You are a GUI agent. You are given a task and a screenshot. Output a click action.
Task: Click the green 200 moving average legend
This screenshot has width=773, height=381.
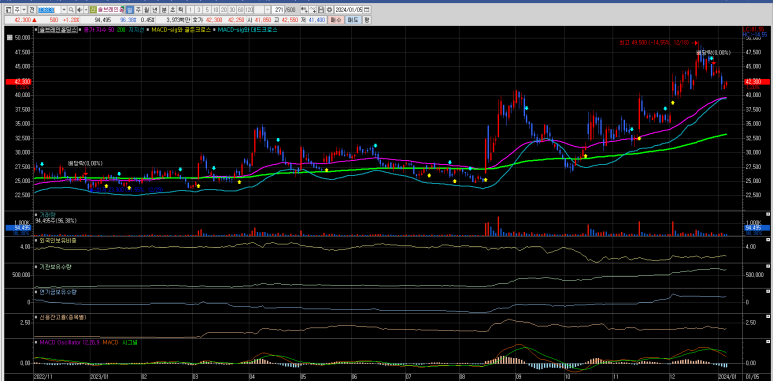click(121, 30)
